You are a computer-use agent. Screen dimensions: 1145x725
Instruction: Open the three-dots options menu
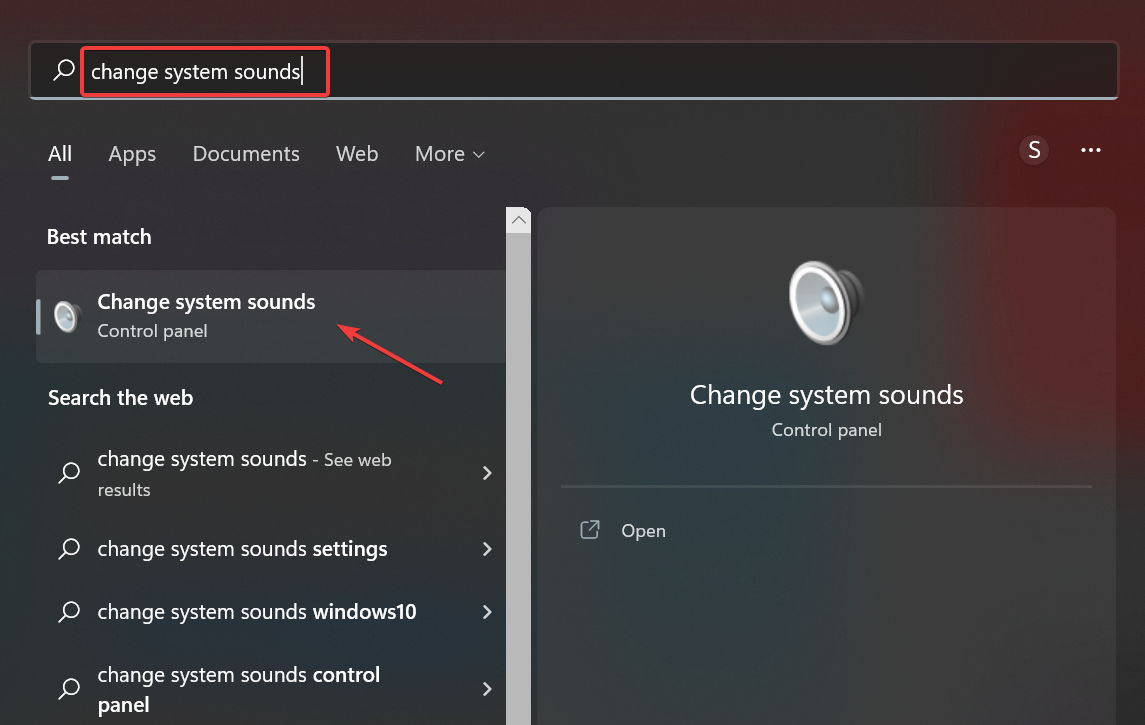(x=1091, y=151)
